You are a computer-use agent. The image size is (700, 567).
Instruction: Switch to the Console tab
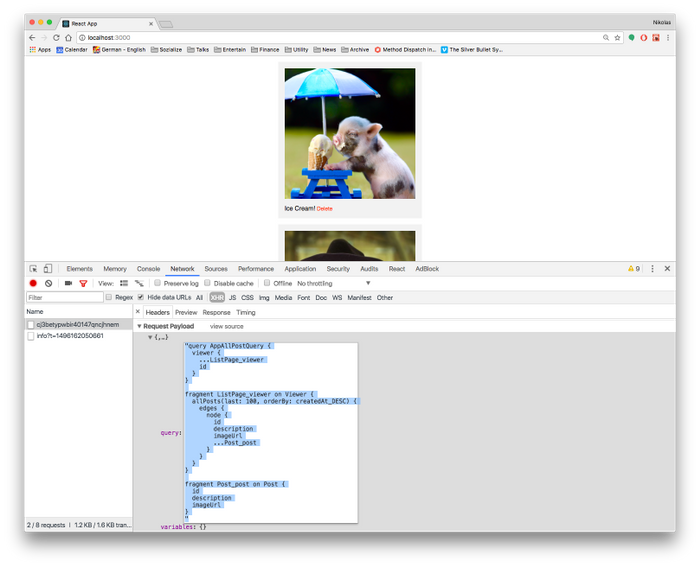[x=148, y=269]
